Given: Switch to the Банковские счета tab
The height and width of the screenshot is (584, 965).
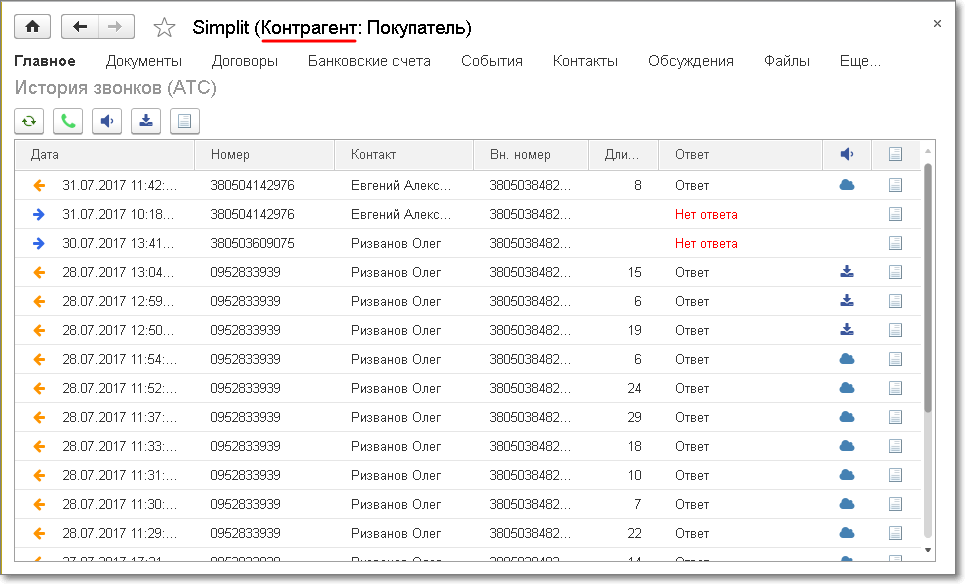Looking at the screenshot, I should (369, 61).
